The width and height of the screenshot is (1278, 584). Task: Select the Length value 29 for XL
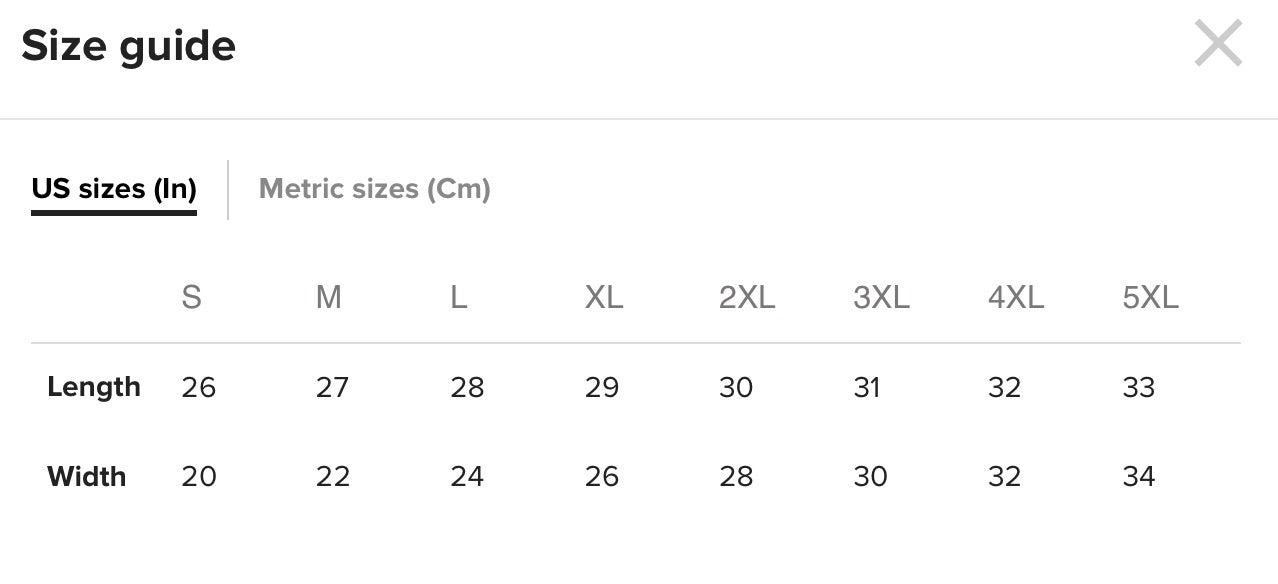point(602,387)
